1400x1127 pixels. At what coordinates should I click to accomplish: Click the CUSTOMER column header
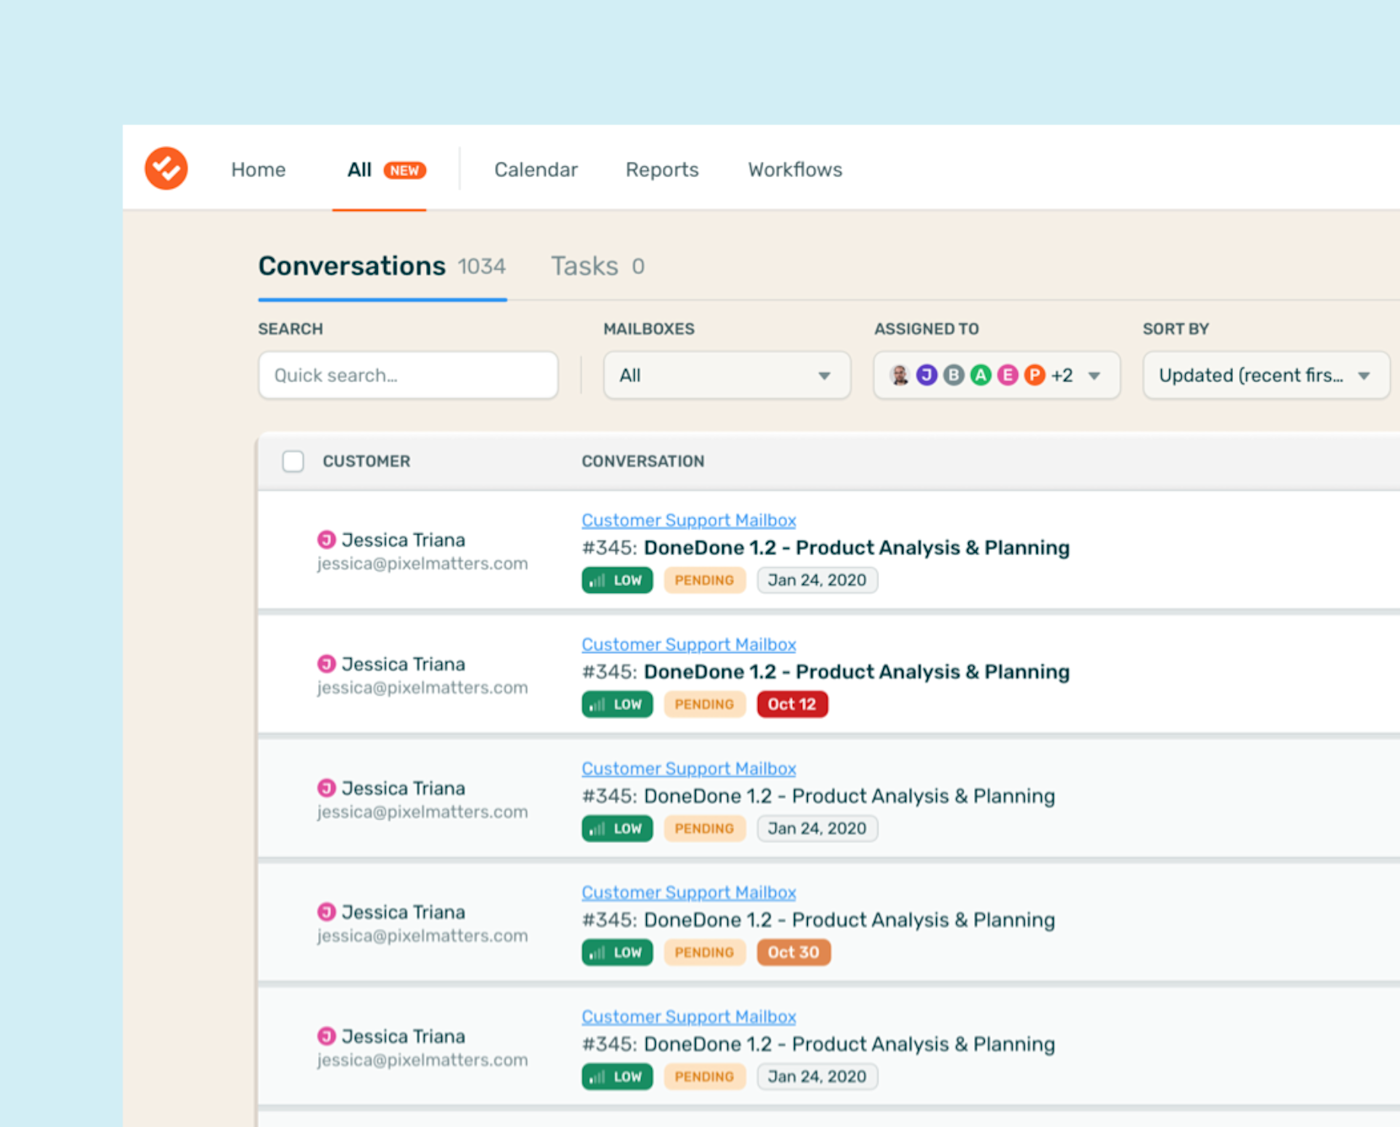pyautogui.click(x=366, y=461)
